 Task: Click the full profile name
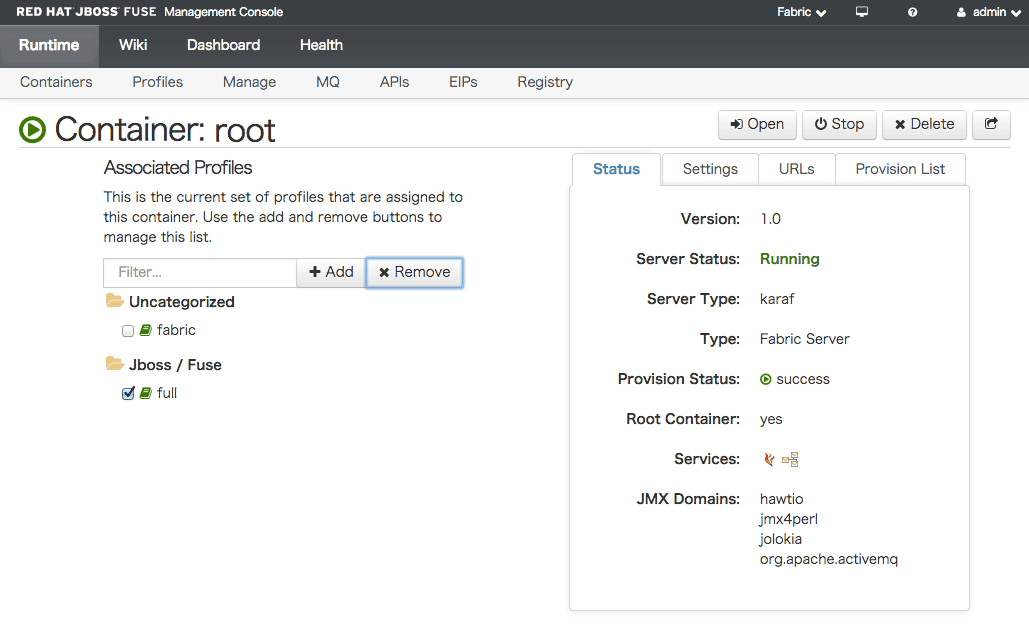pos(167,393)
